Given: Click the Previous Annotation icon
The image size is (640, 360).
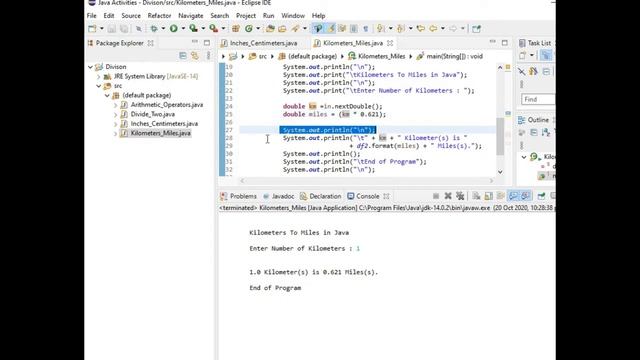Looking at the screenshot, I should pos(400,29).
